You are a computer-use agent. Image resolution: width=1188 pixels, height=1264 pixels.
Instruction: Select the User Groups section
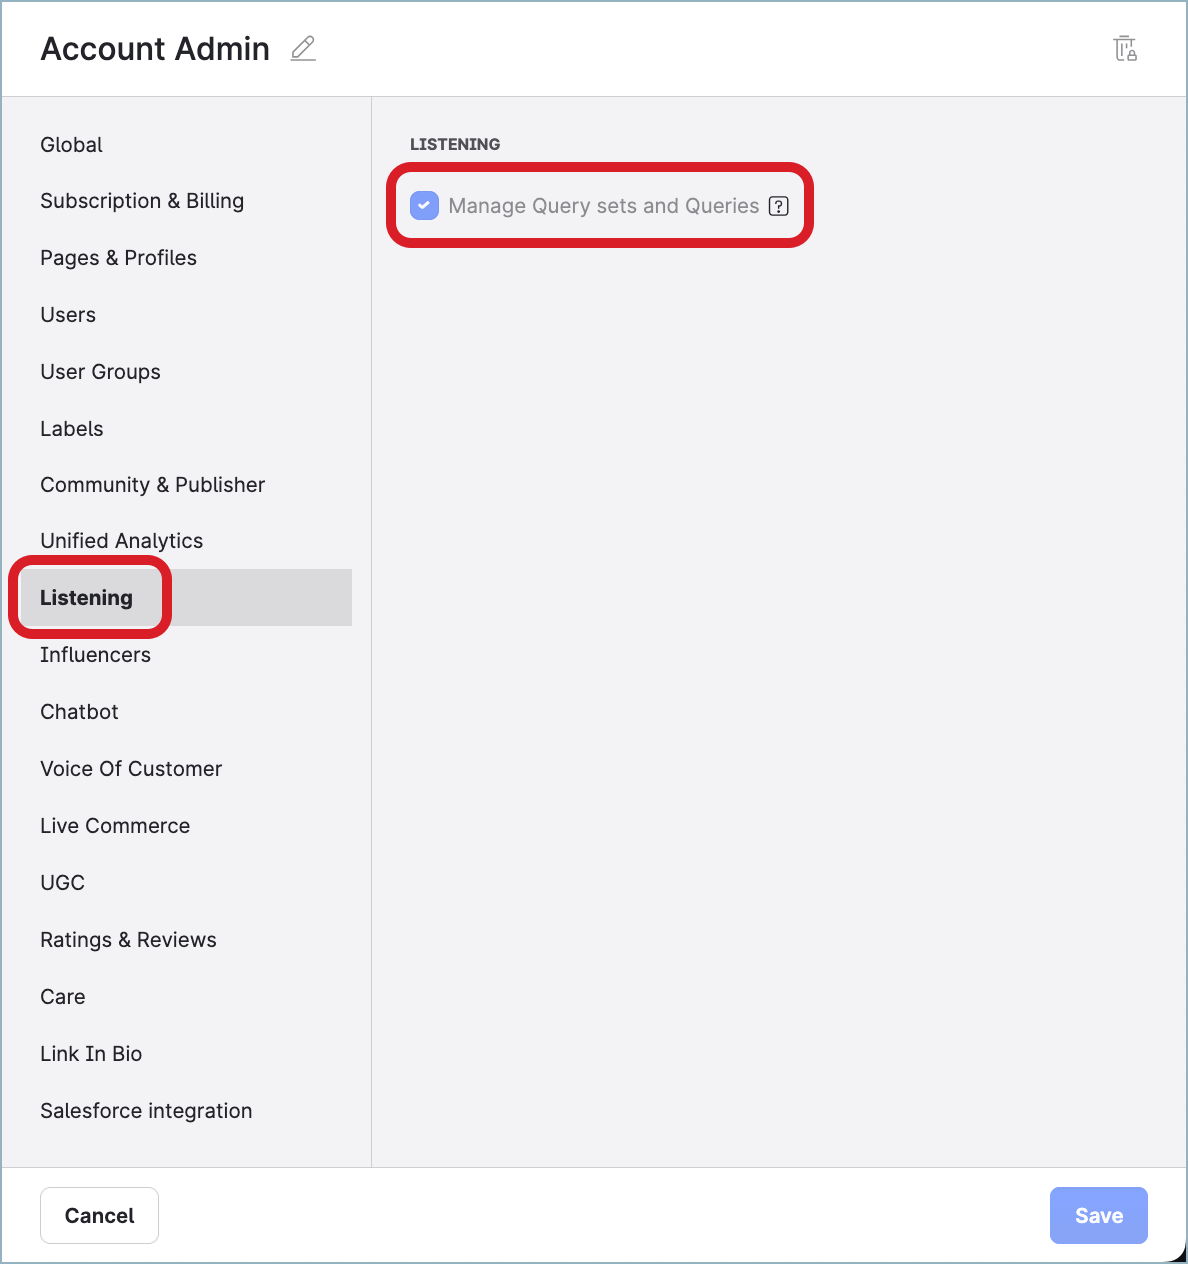100,371
